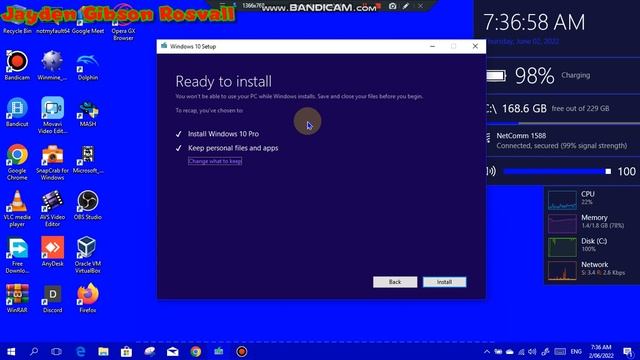This screenshot has height=360, width=640.
Task: Open the Mail app from the taskbar
Action: [x=173, y=351]
